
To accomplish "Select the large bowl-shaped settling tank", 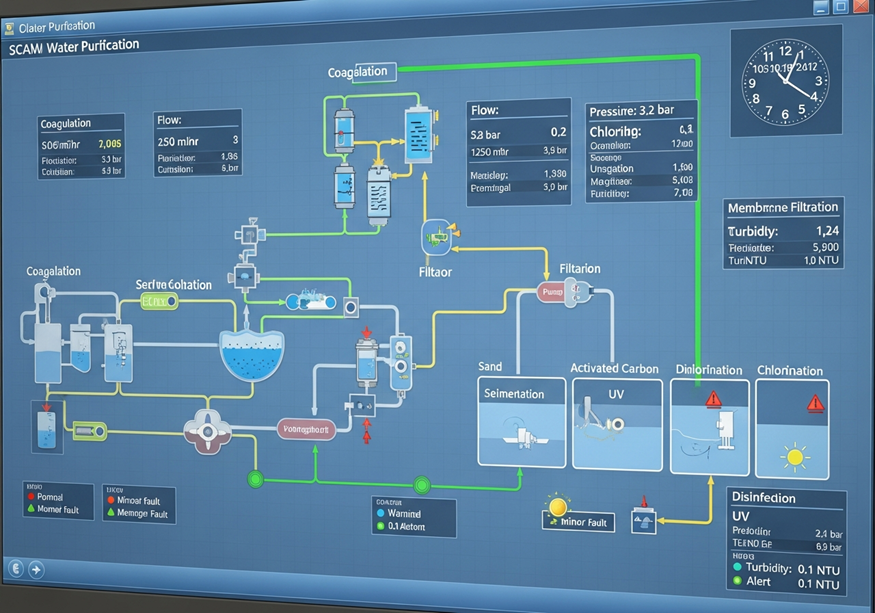I will click(252, 355).
